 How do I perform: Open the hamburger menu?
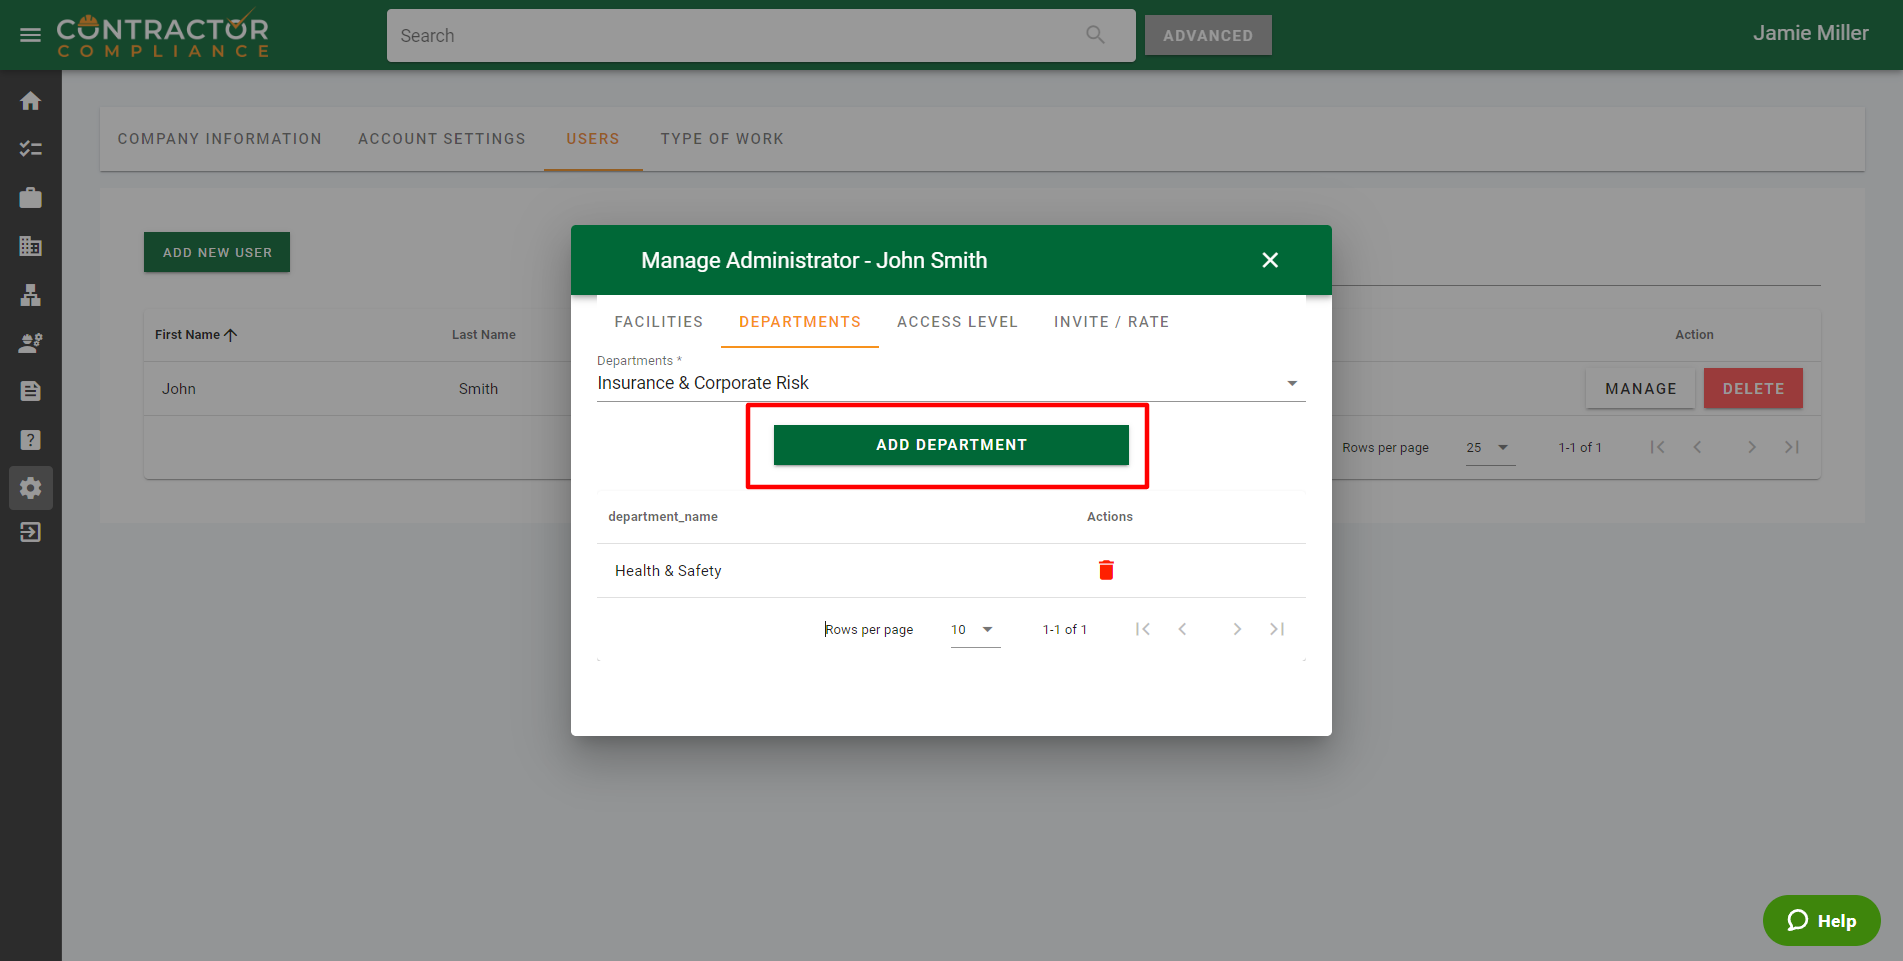30,35
